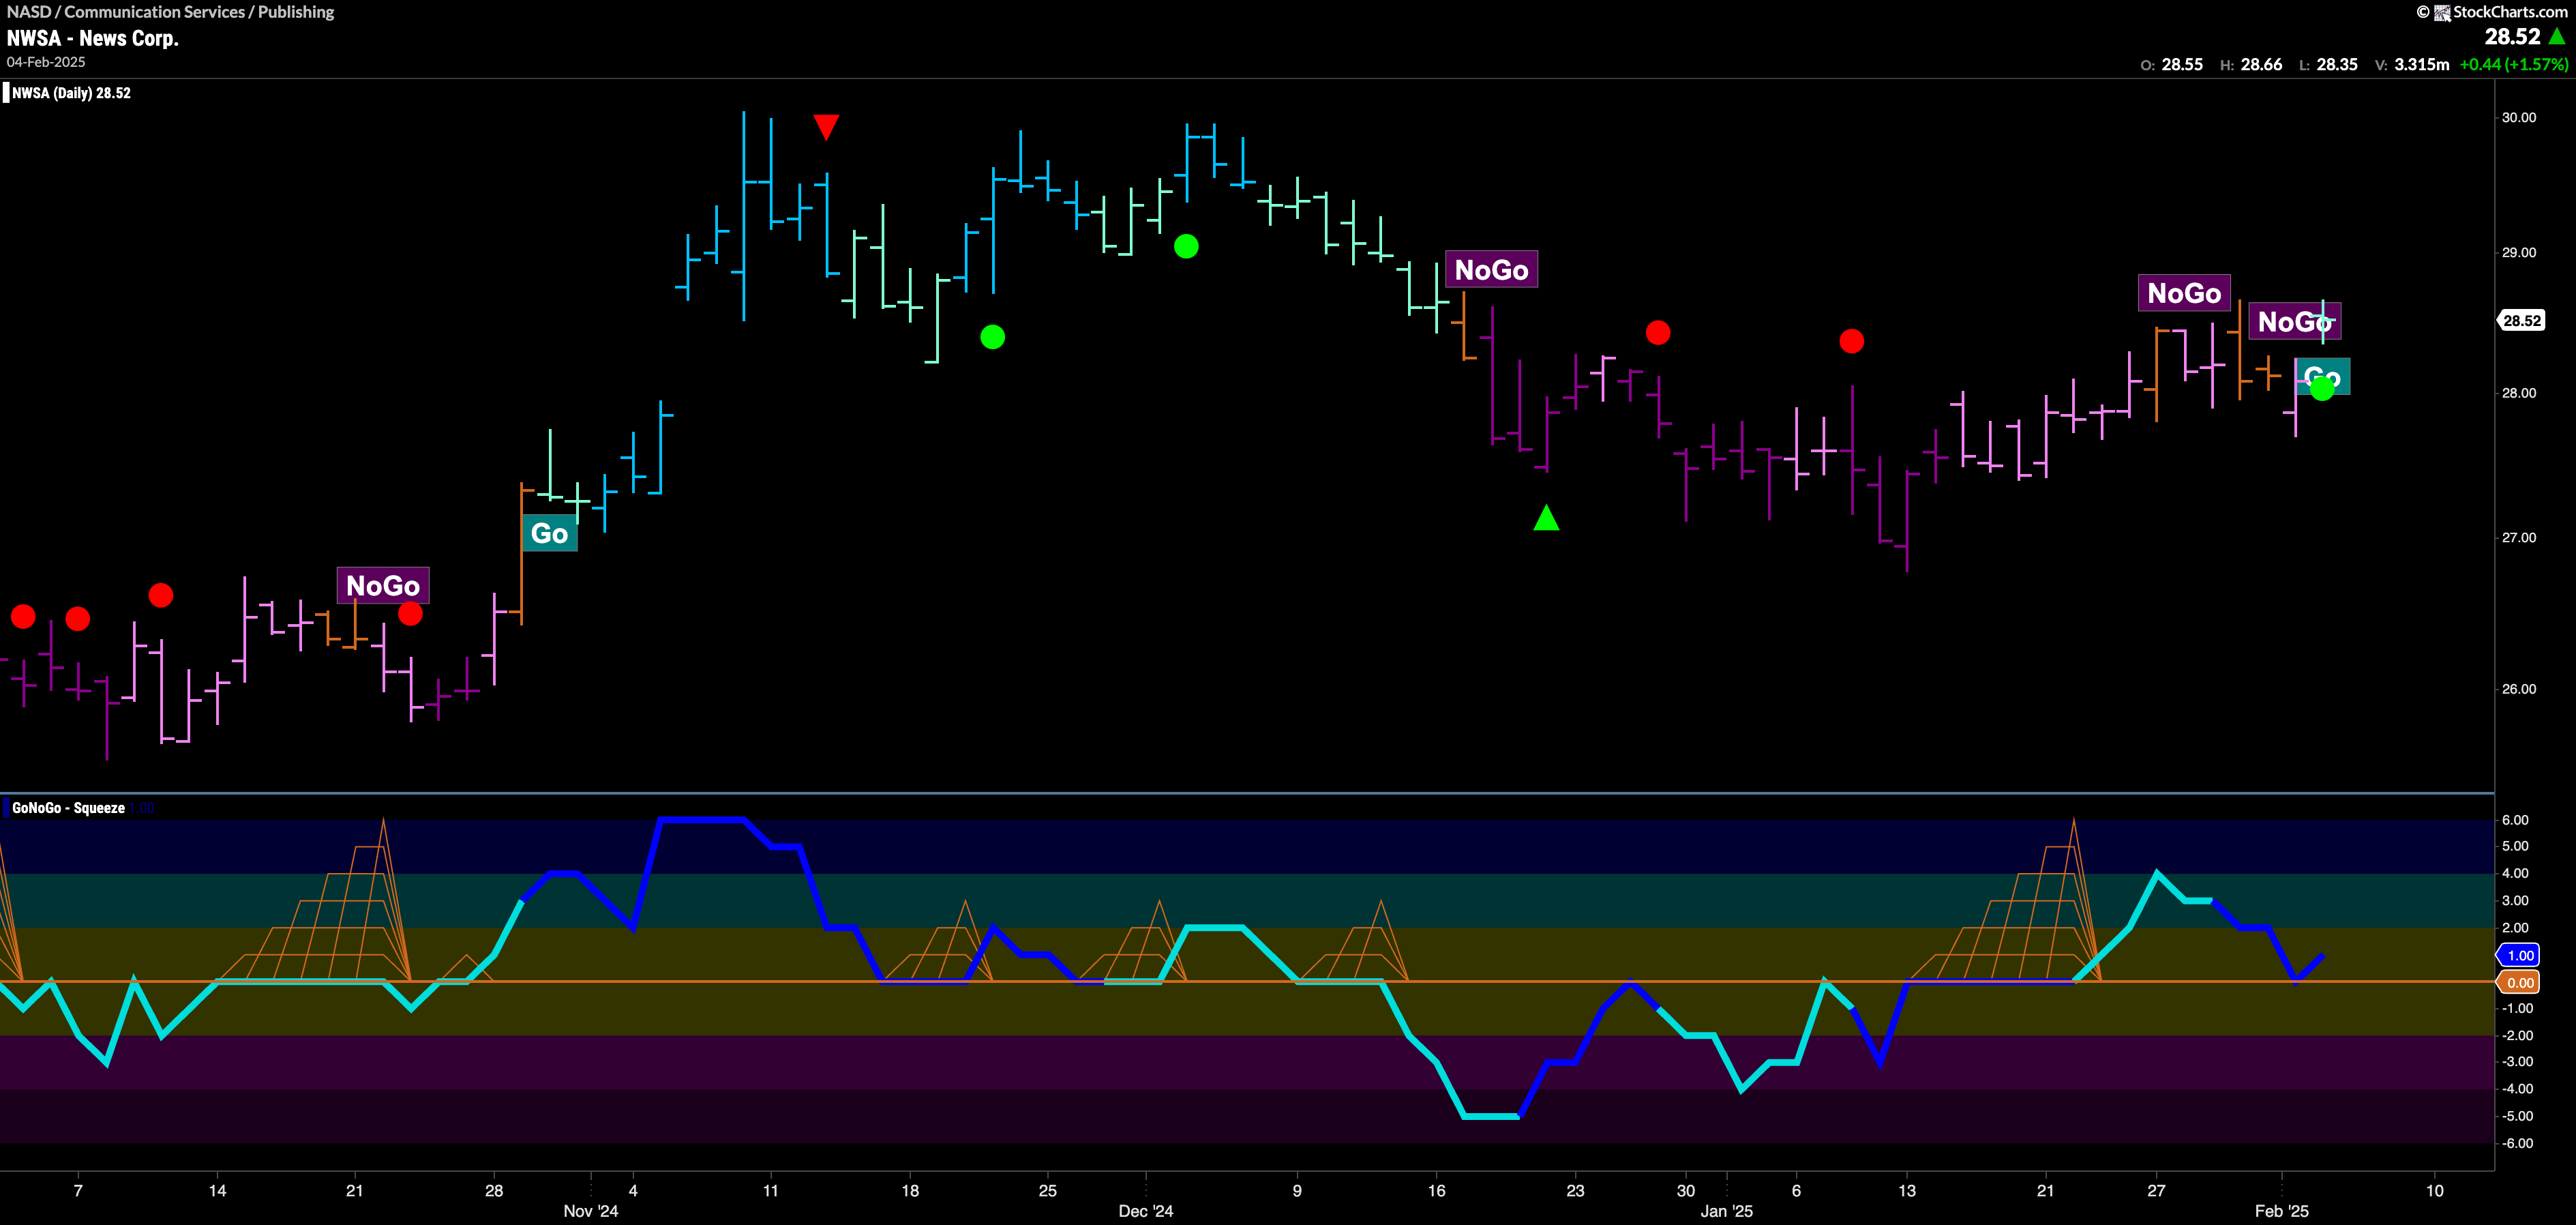This screenshot has width=2576, height=1225.
Task: Click the high value 28.66
Action: tap(2261, 64)
